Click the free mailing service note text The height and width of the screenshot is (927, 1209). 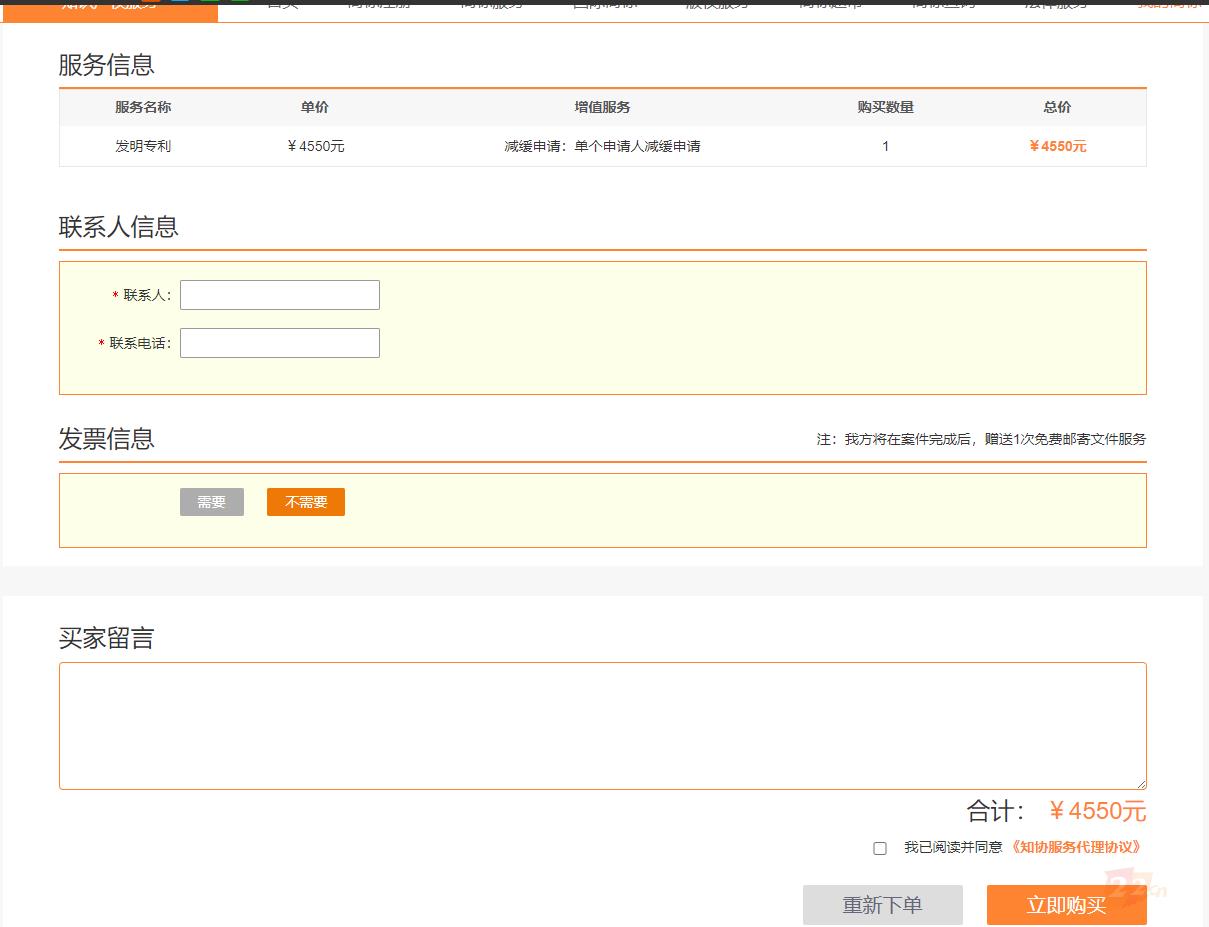pyautogui.click(x=980, y=439)
